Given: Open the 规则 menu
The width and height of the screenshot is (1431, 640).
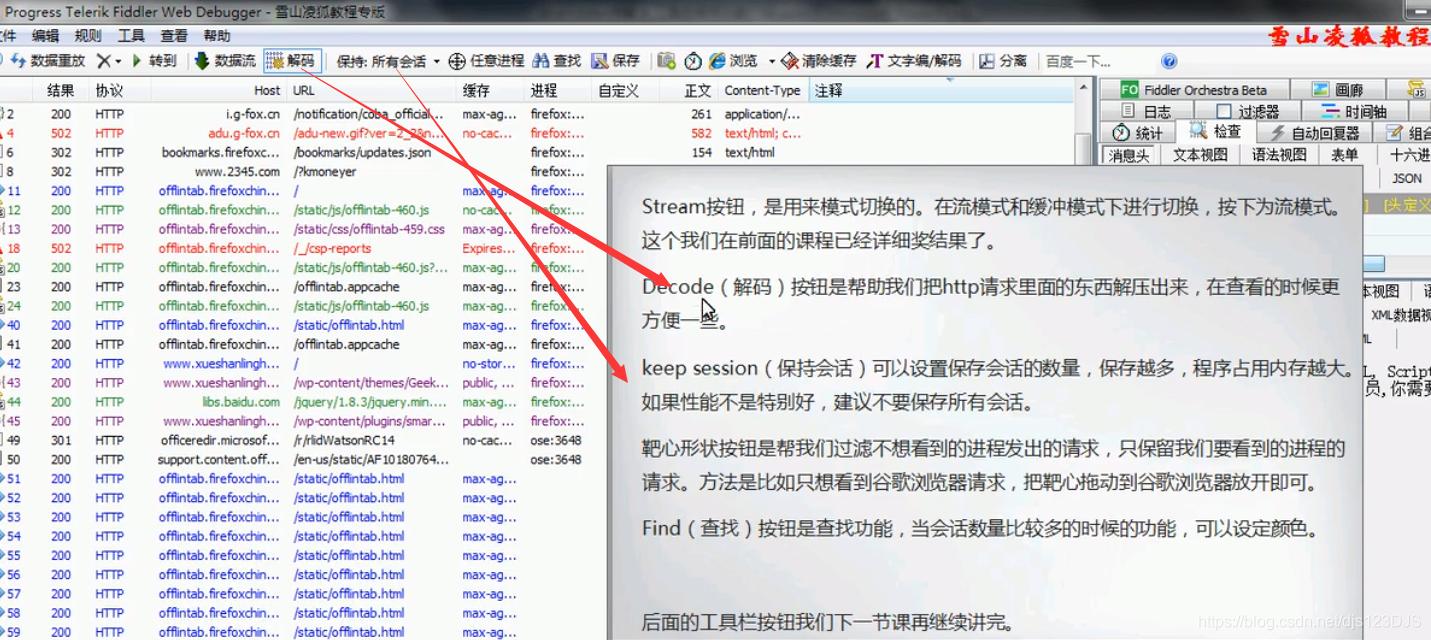Looking at the screenshot, I should (x=88, y=35).
